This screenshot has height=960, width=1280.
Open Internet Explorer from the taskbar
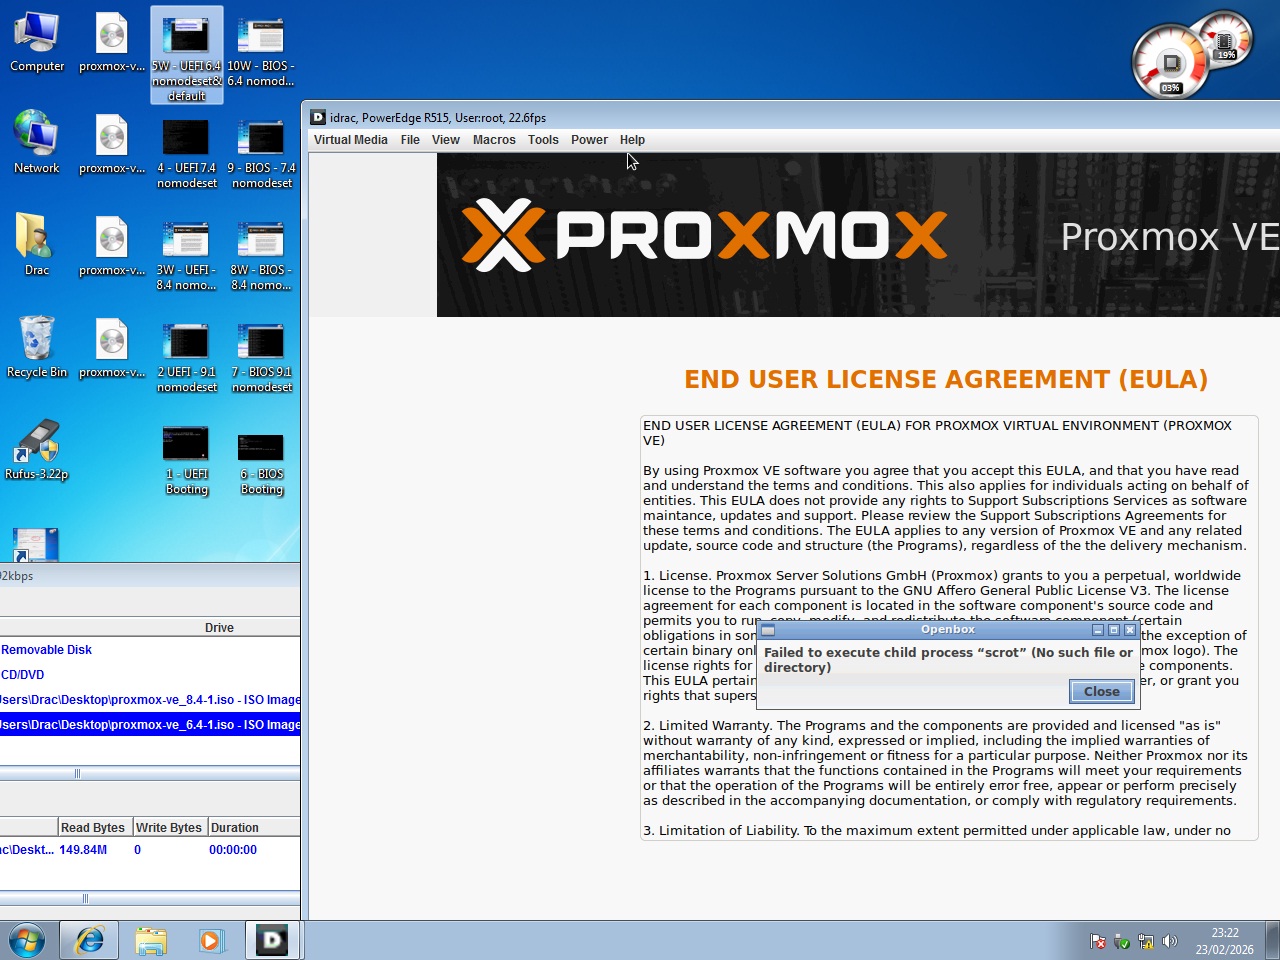point(89,940)
